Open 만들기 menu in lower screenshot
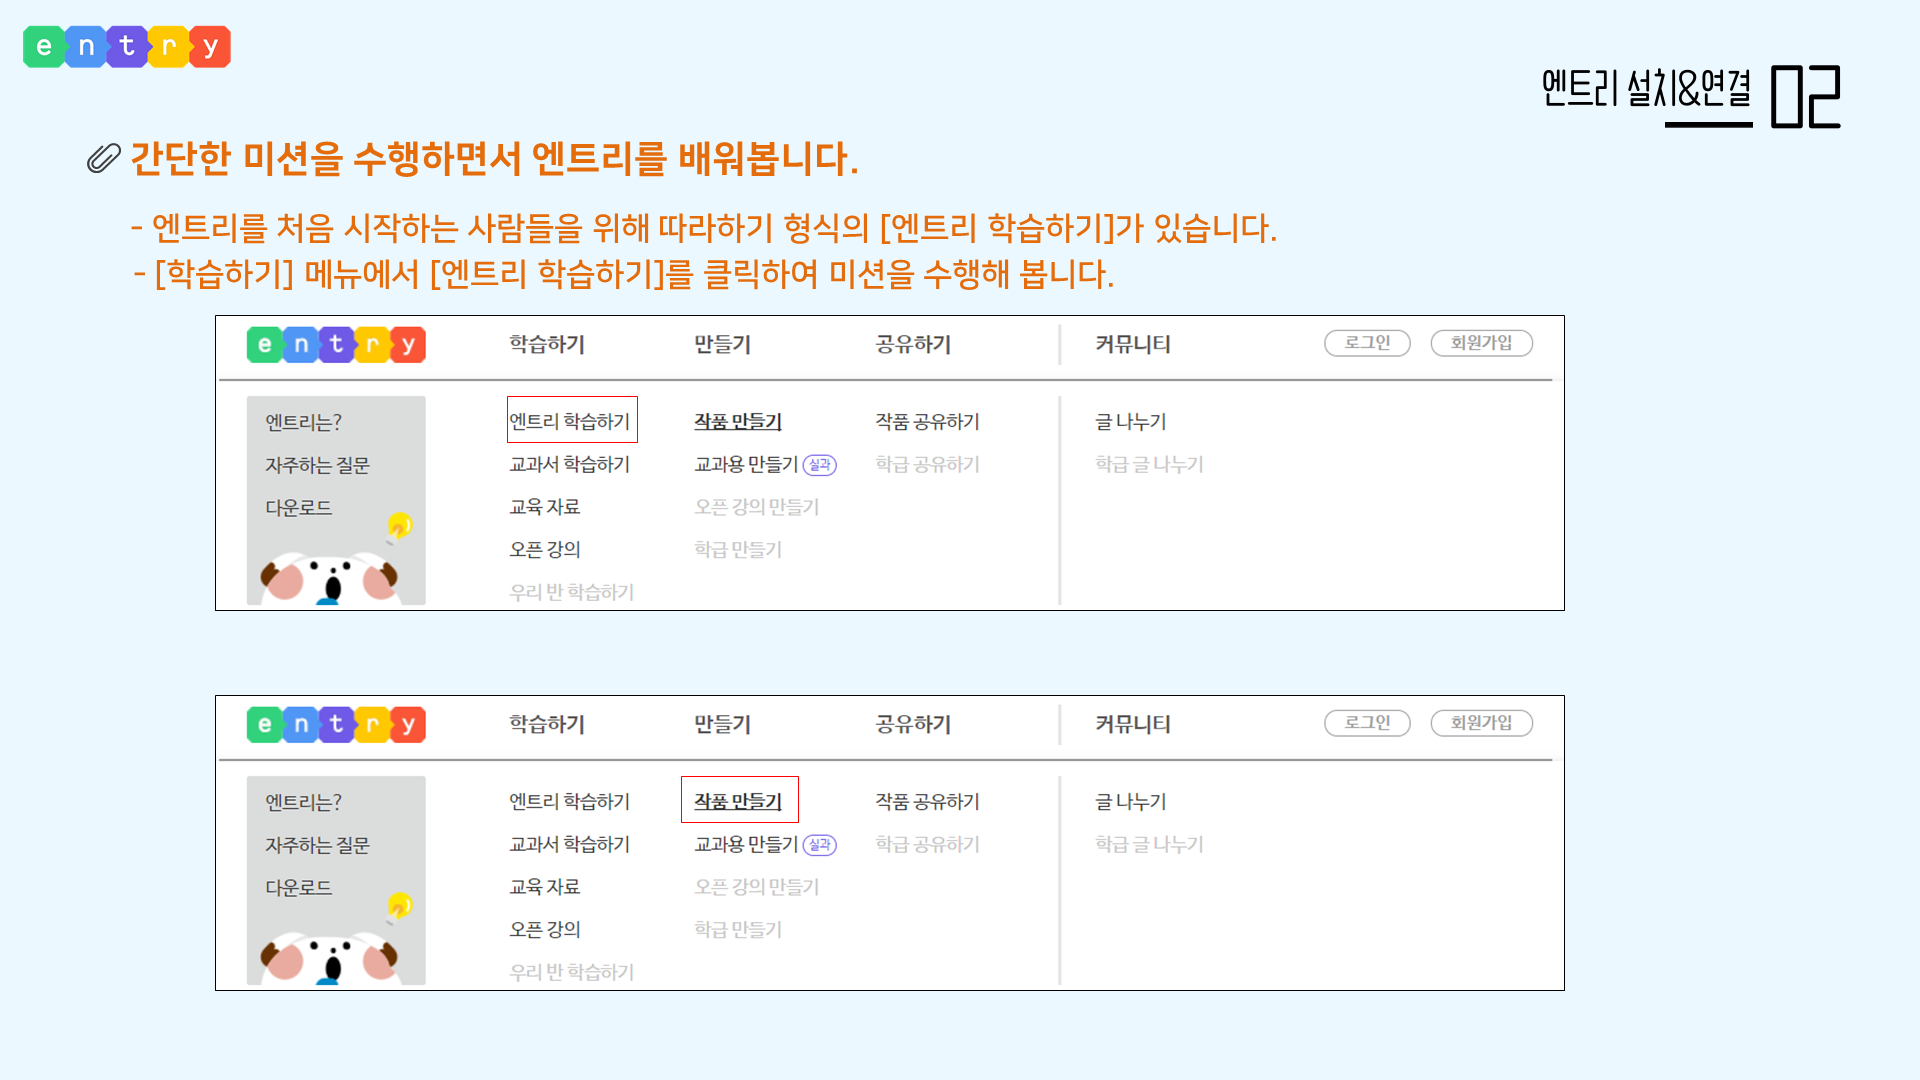Image resolution: width=1920 pixels, height=1080 pixels. point(722,724)
